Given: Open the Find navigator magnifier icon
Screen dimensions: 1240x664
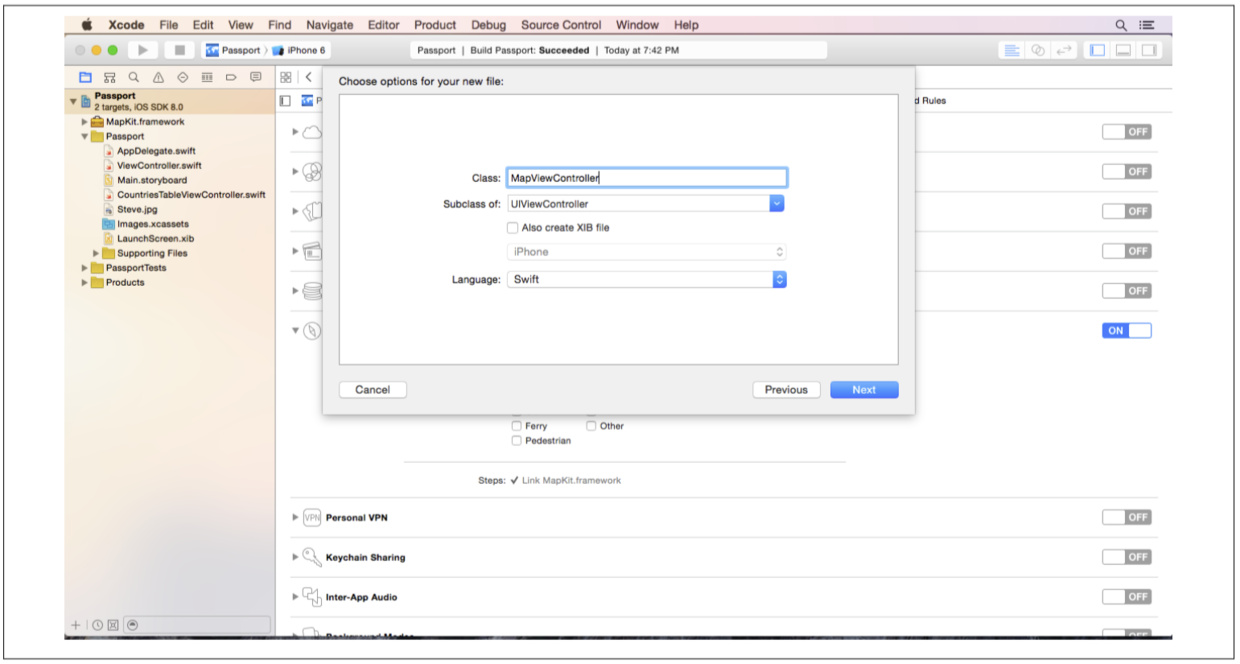Looking at the screenshot, I should [x=133, y=77].
